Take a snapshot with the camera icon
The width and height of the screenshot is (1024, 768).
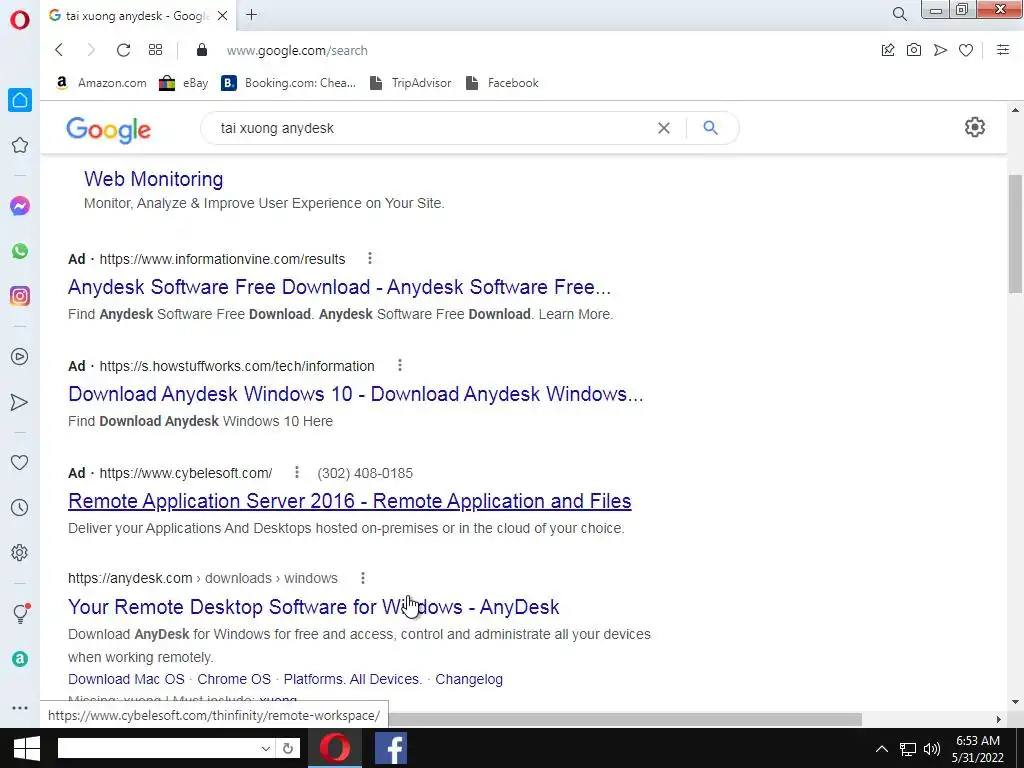[x=914, y=50]
